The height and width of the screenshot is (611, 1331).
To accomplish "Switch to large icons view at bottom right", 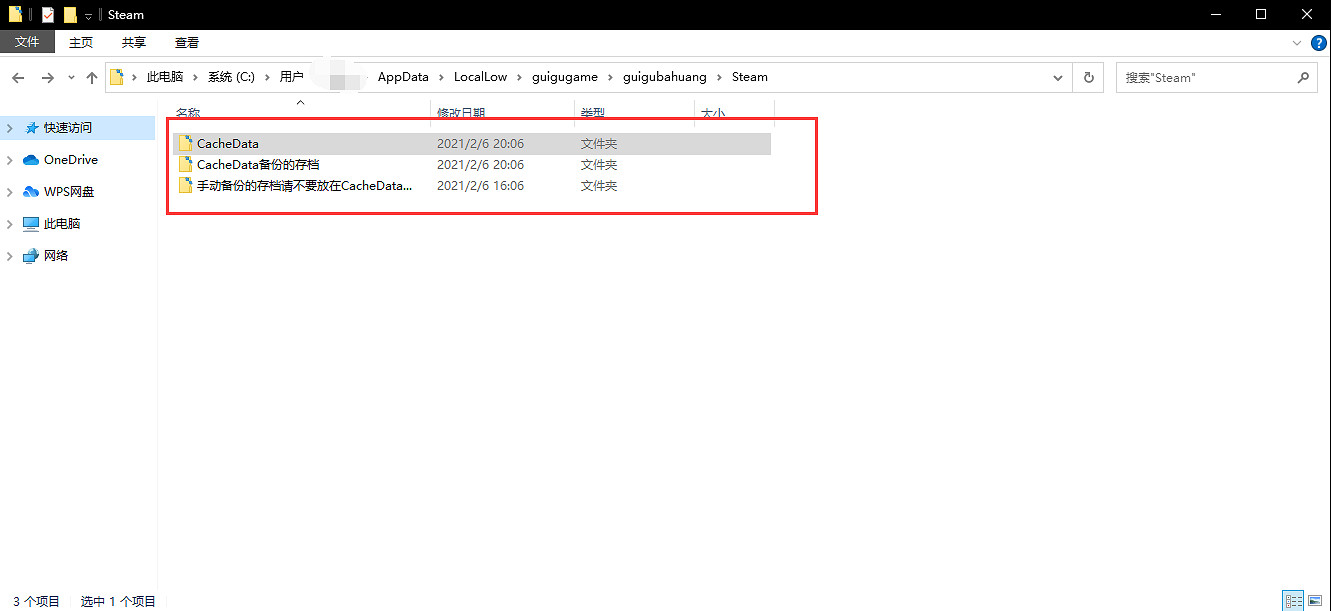I will (x=1315, y=601).
